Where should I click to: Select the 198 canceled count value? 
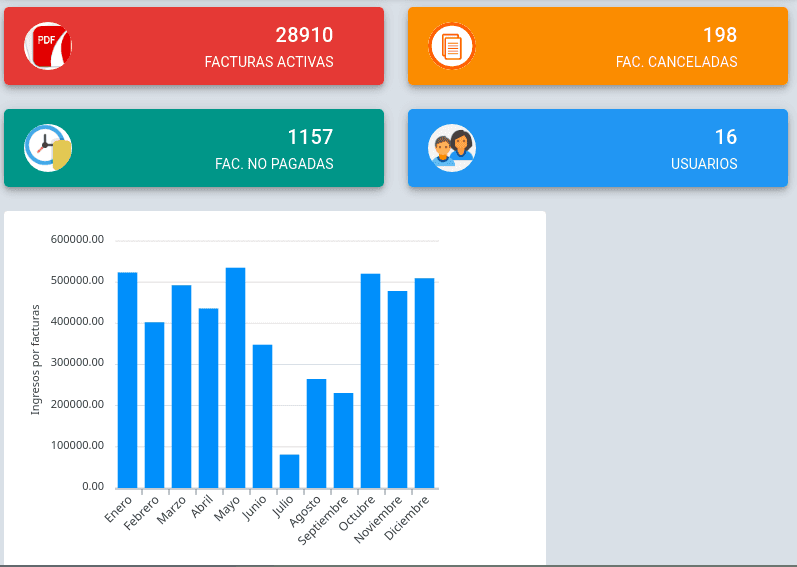click(x=720, y=35)
